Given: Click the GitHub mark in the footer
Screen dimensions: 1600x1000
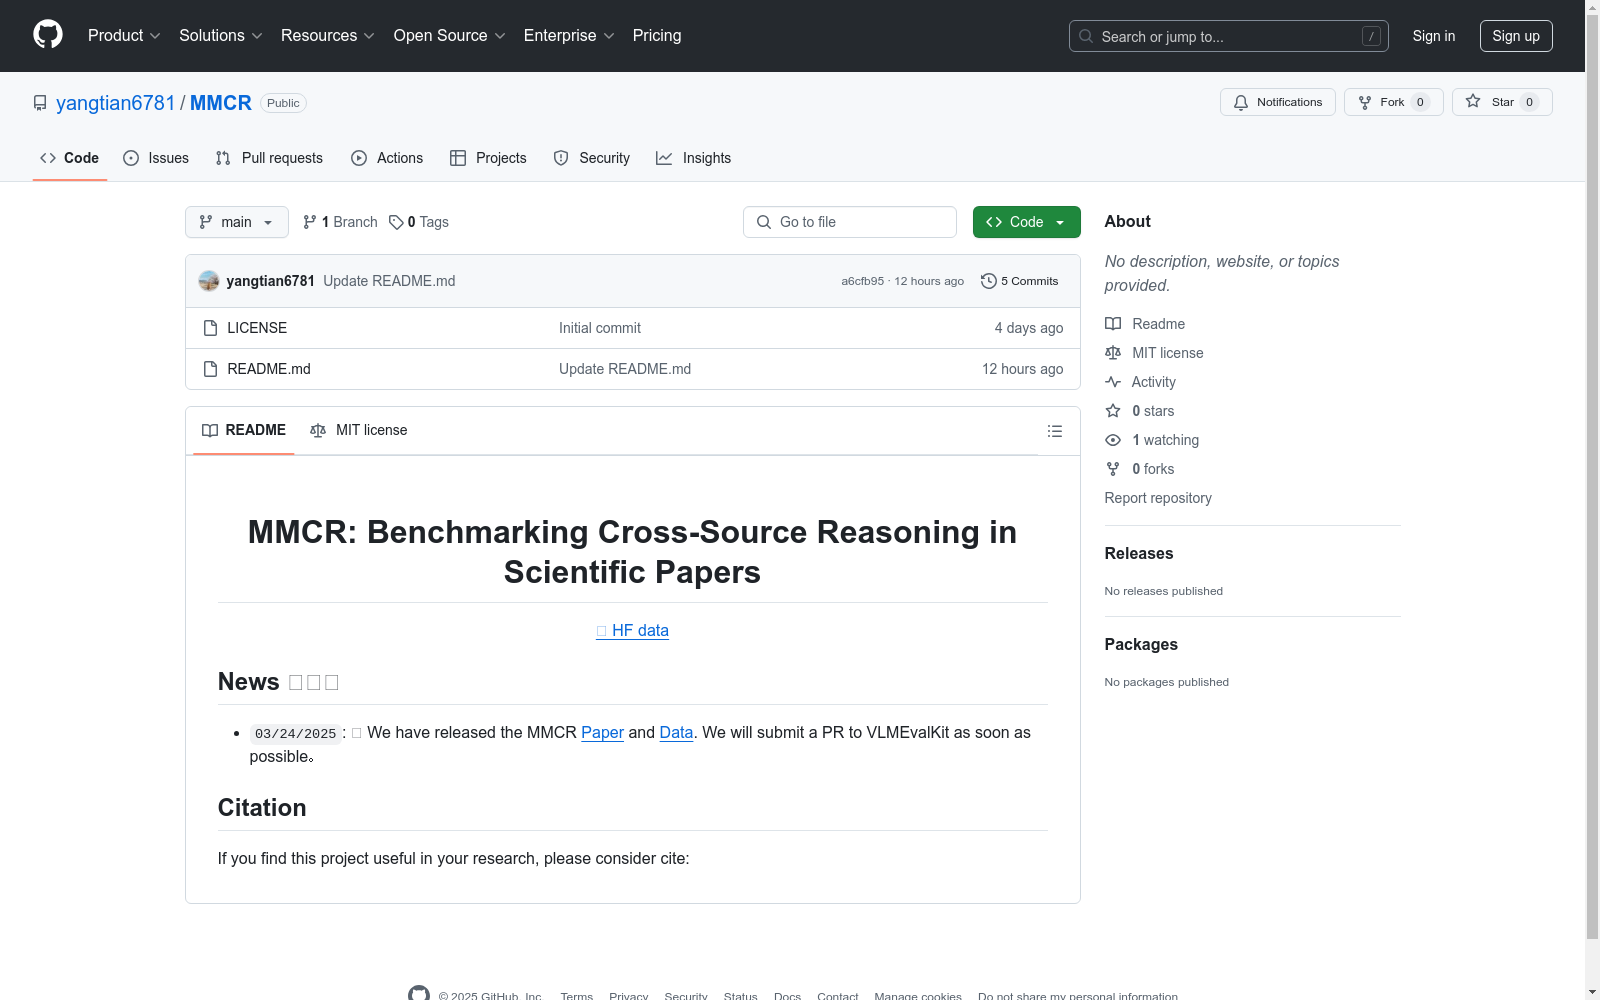Looking at the screenshot, I should point(419,995).
